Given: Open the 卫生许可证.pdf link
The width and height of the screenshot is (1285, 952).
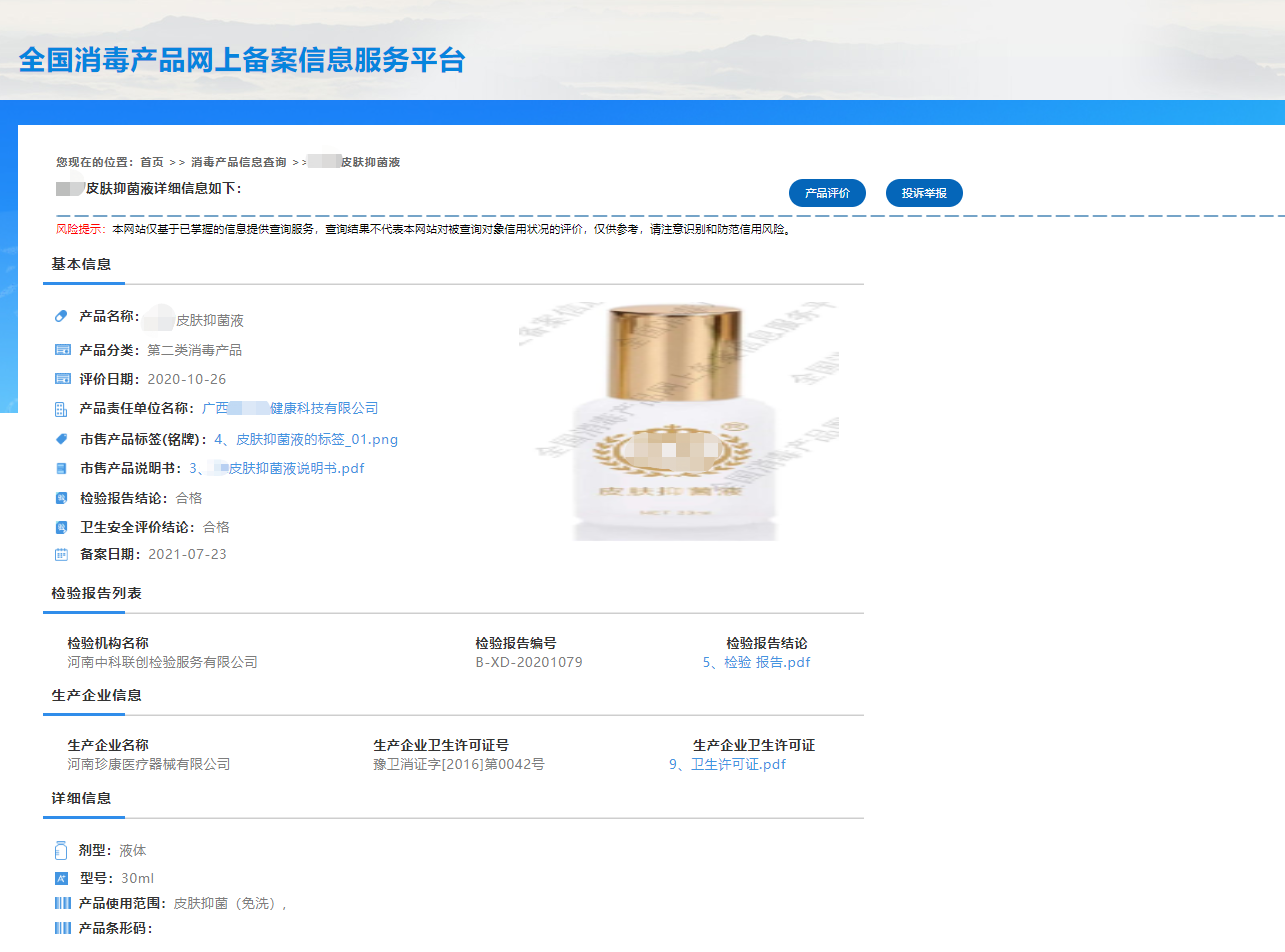Looking at the screenshot, I should tap(727, 764).
